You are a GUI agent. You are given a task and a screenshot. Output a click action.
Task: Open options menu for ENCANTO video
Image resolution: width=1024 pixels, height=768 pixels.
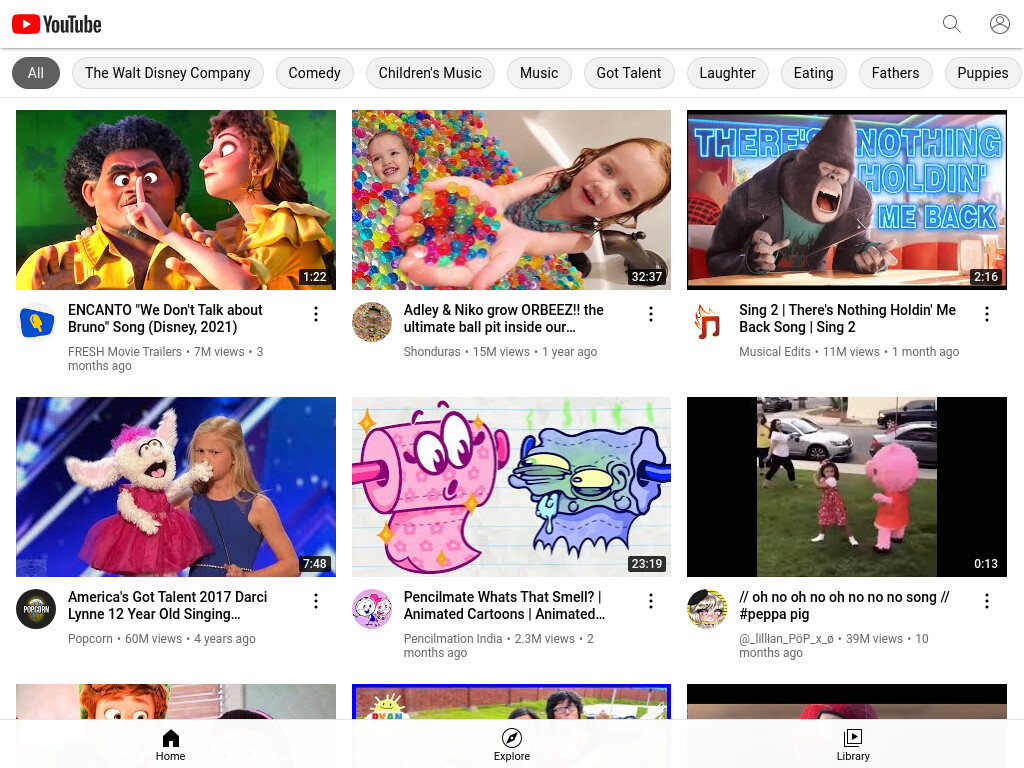316,314
